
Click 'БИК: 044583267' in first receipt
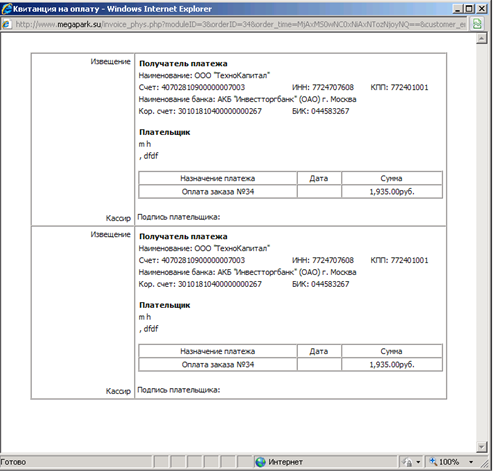(321, 111)
